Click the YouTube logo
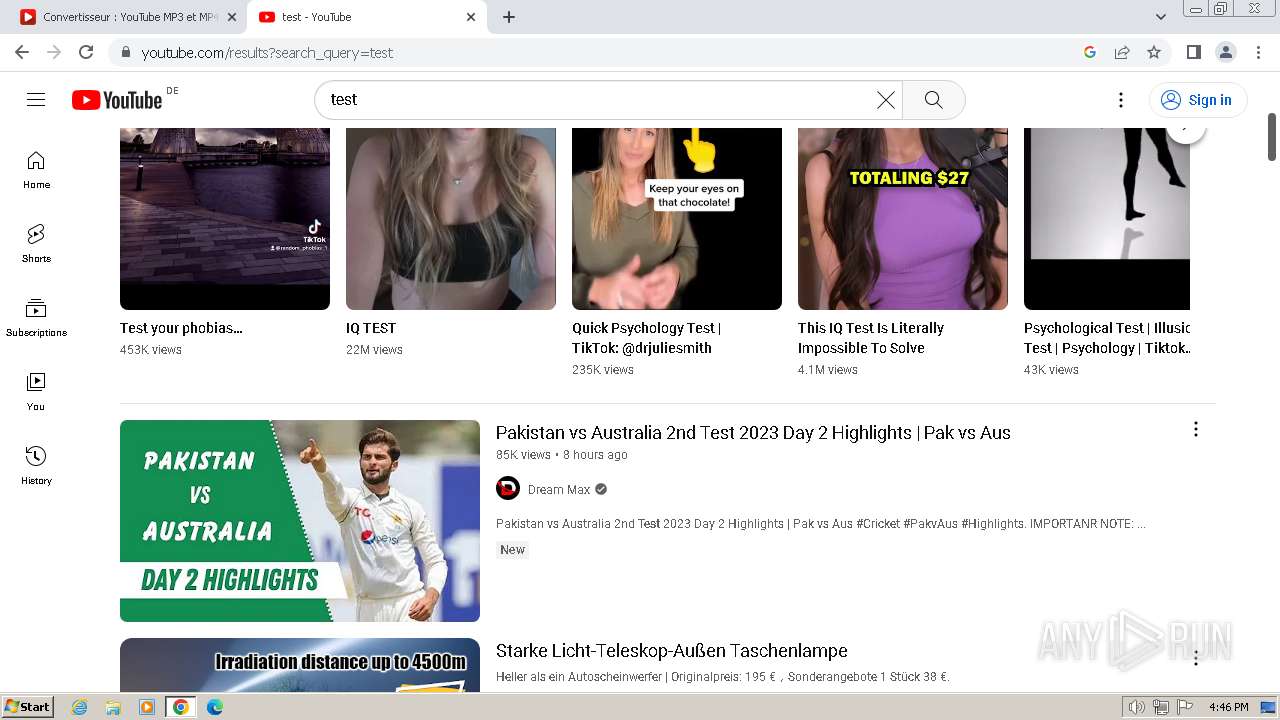 coord(117,100)
